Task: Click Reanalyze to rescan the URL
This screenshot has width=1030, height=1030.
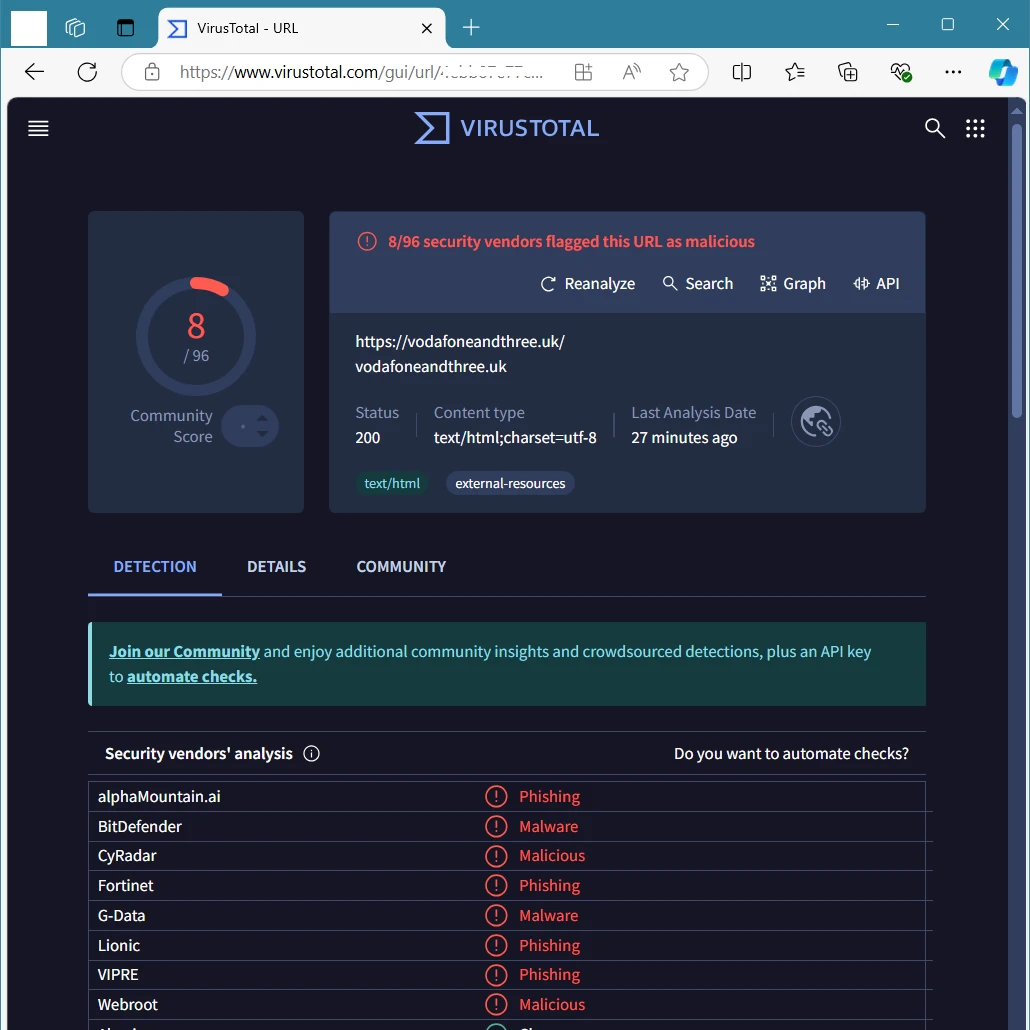Action: tap(588, 284)
